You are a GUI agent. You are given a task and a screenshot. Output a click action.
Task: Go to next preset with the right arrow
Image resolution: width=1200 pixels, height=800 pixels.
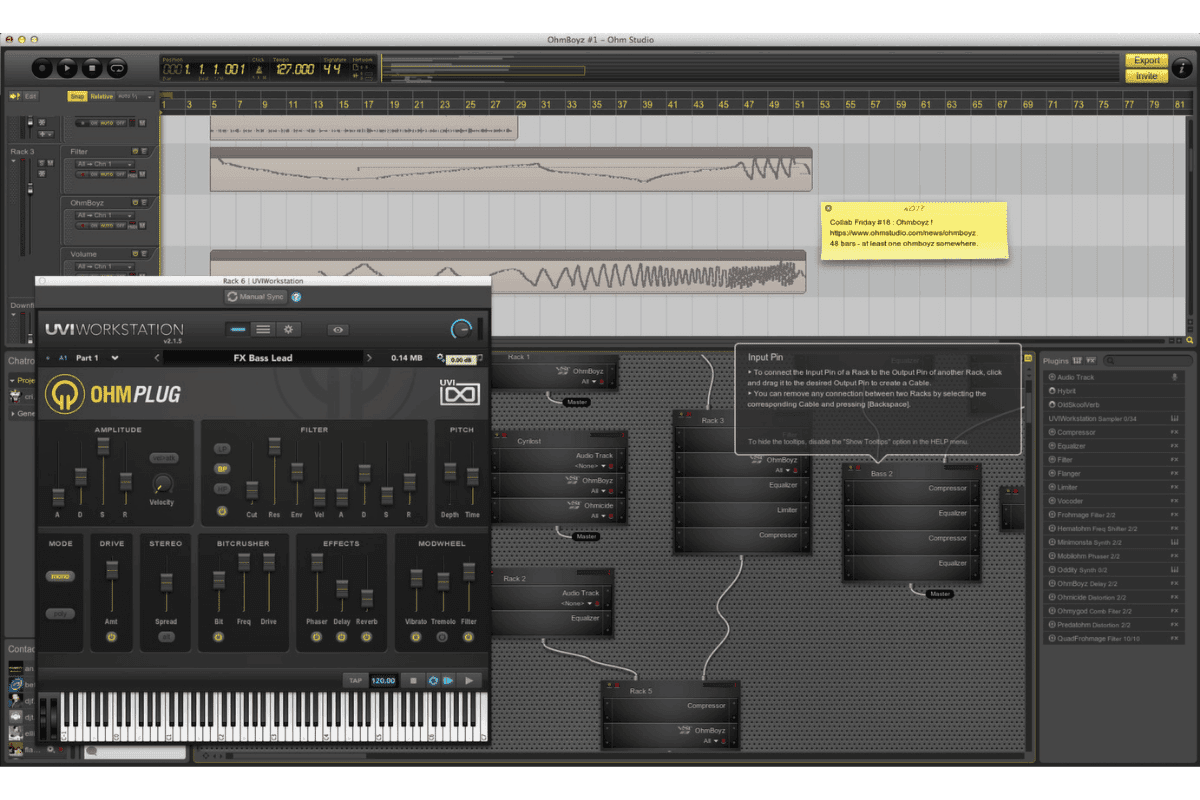[370, 357]
